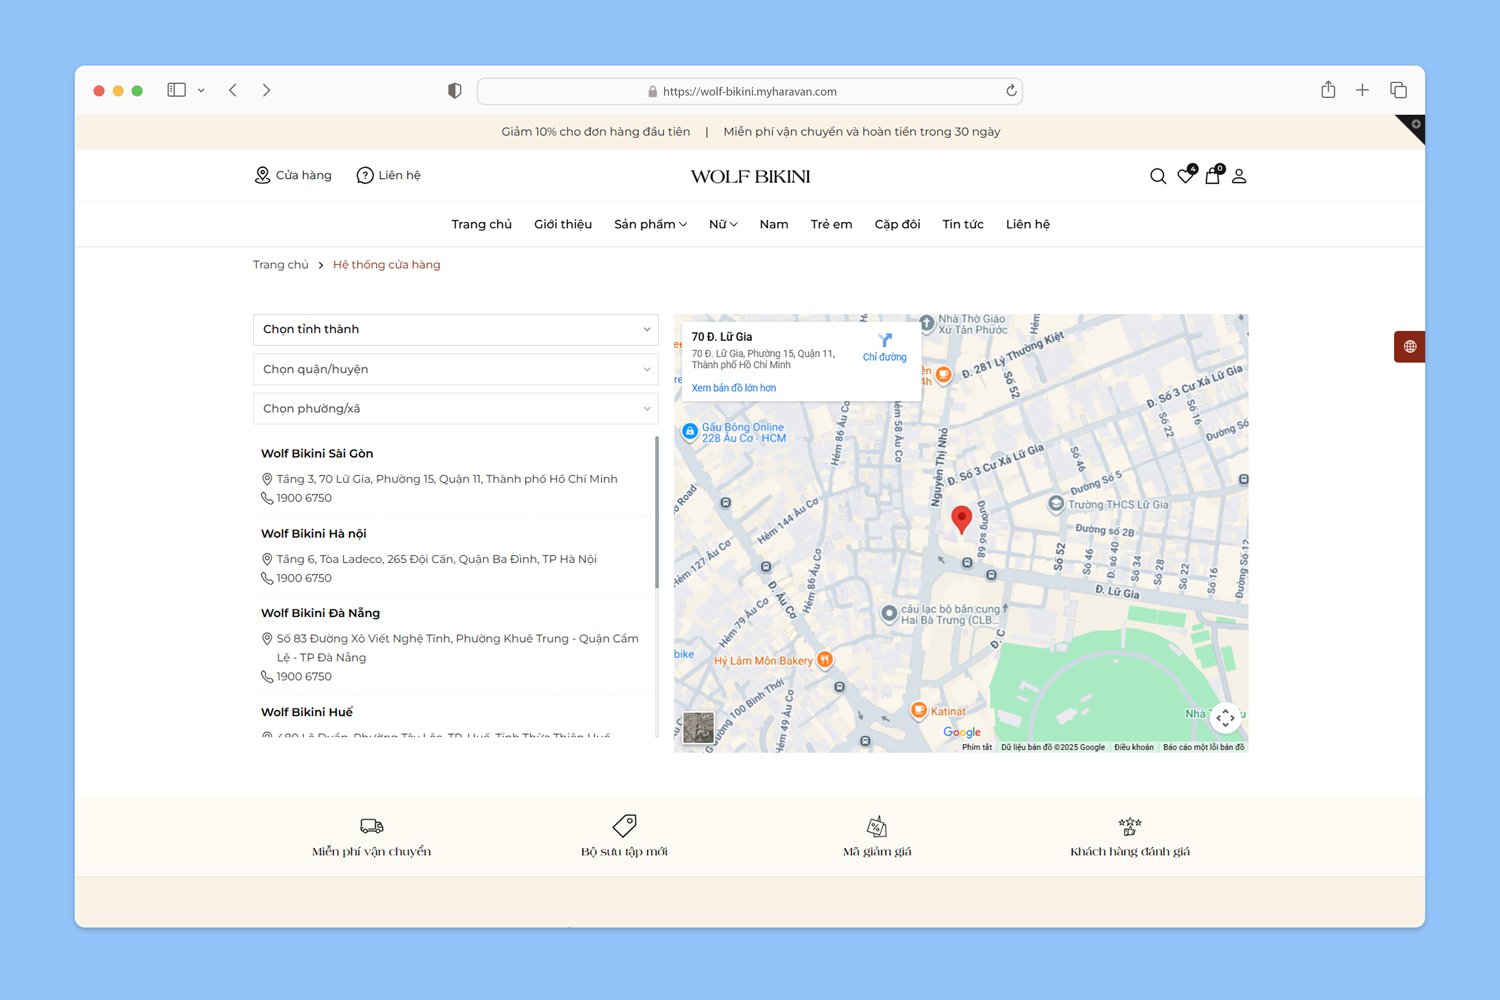Go to the Tin tức menu item
This screenshot has width=1500, height=1000.
click(x=962, y=224)
